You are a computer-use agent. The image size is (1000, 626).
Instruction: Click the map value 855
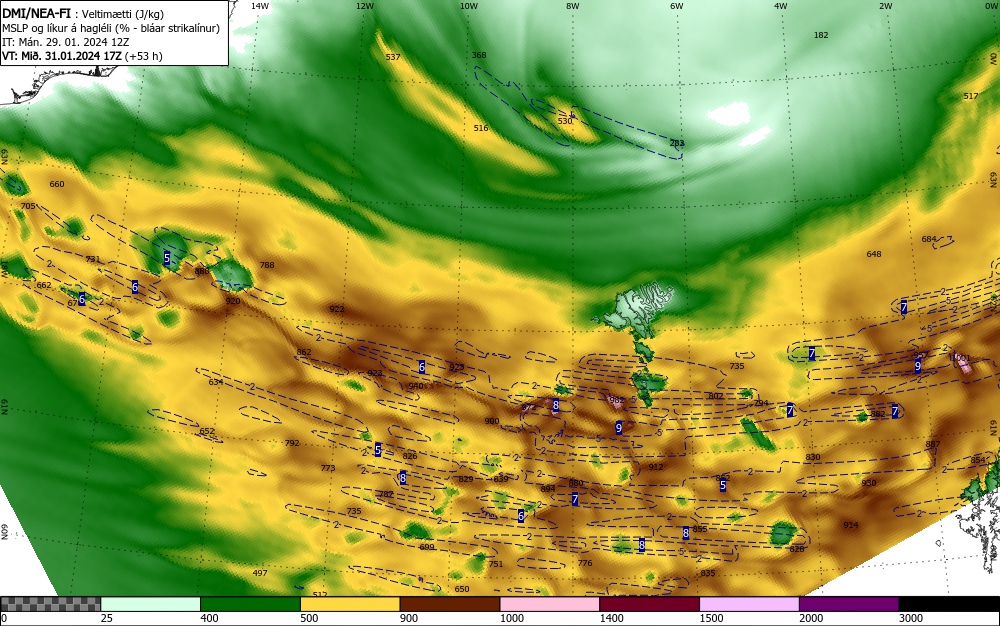click(x=700, y=528)
